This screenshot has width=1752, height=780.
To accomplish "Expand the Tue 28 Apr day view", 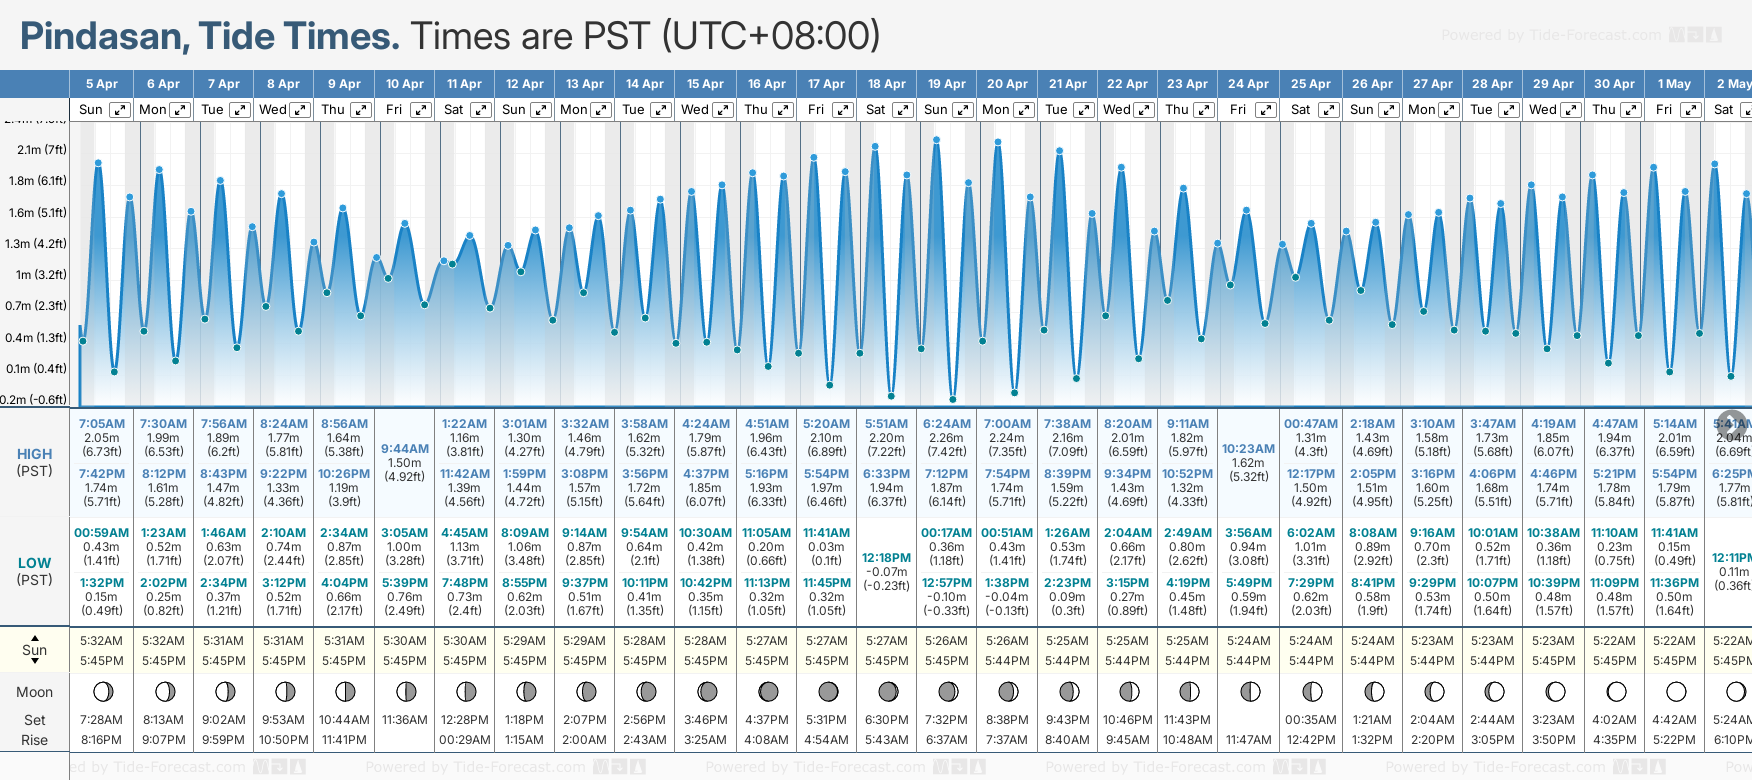I will [x=1509, y=110].
